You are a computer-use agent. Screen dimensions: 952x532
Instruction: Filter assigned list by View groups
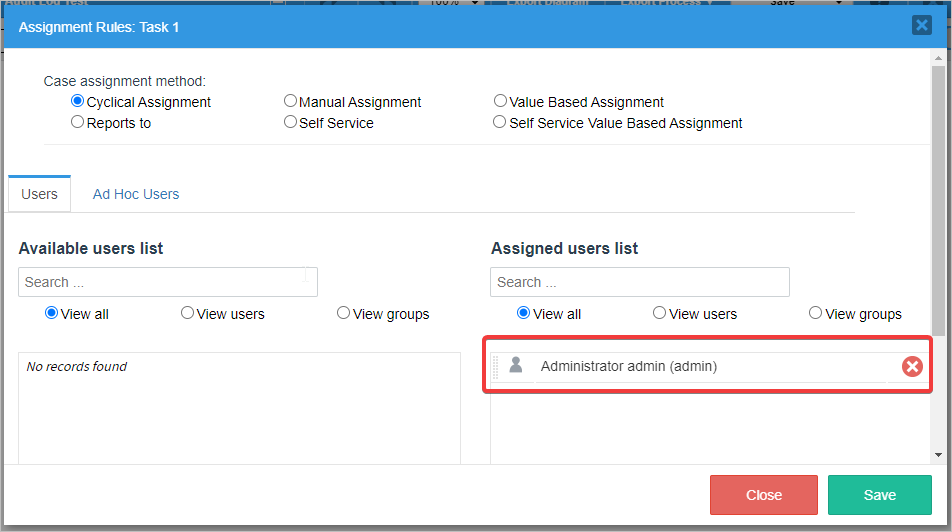815,313
